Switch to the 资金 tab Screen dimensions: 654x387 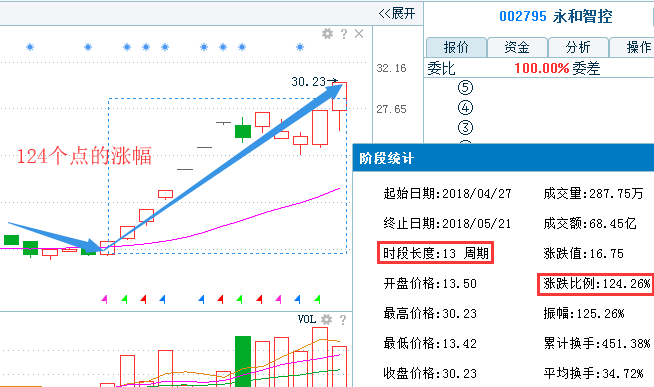click(x=517, y=47)
